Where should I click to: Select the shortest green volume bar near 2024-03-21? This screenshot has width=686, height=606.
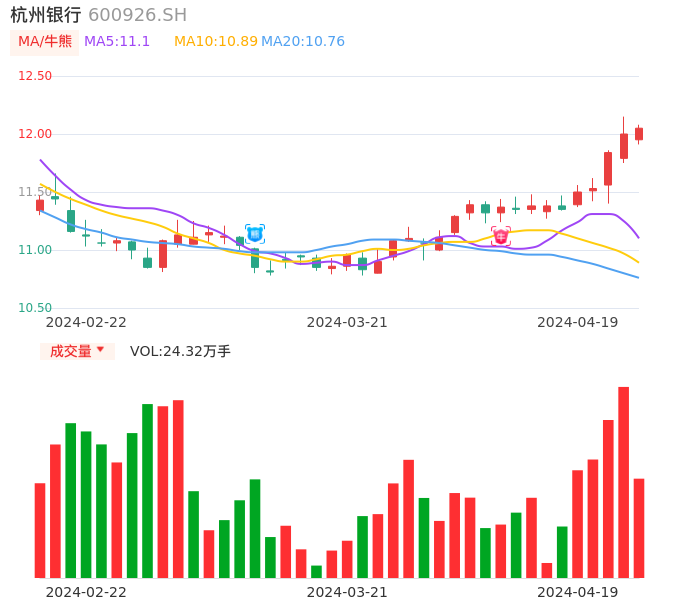pos(316,571)
